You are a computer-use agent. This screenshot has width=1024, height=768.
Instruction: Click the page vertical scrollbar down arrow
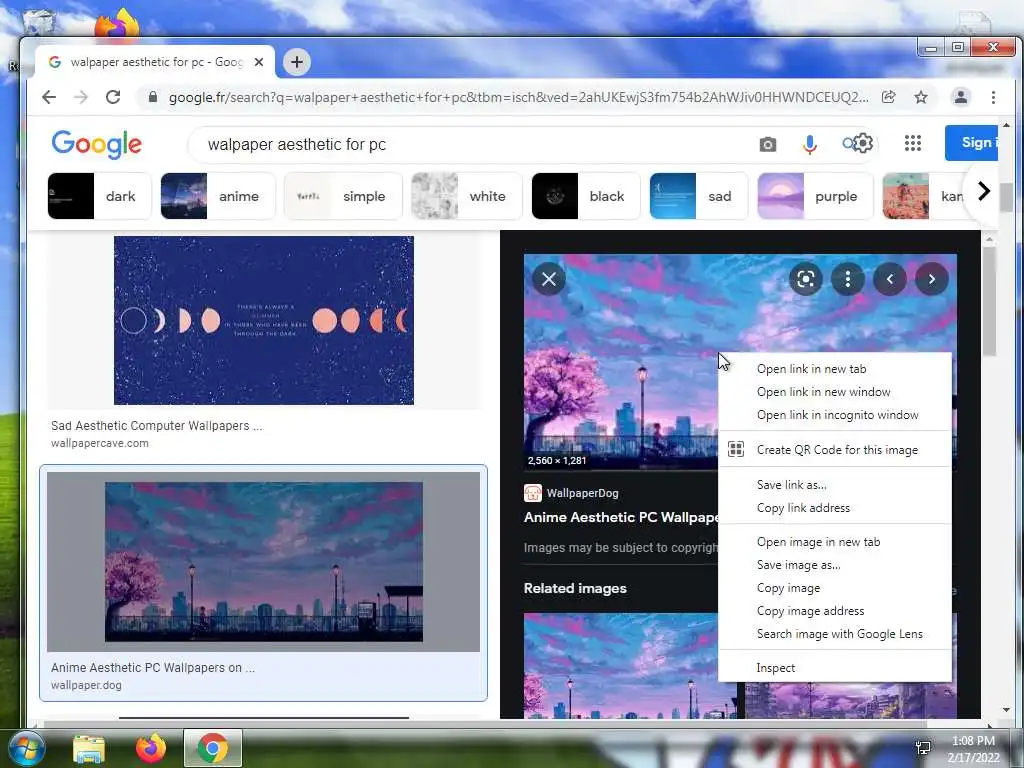pos(1006,710)
